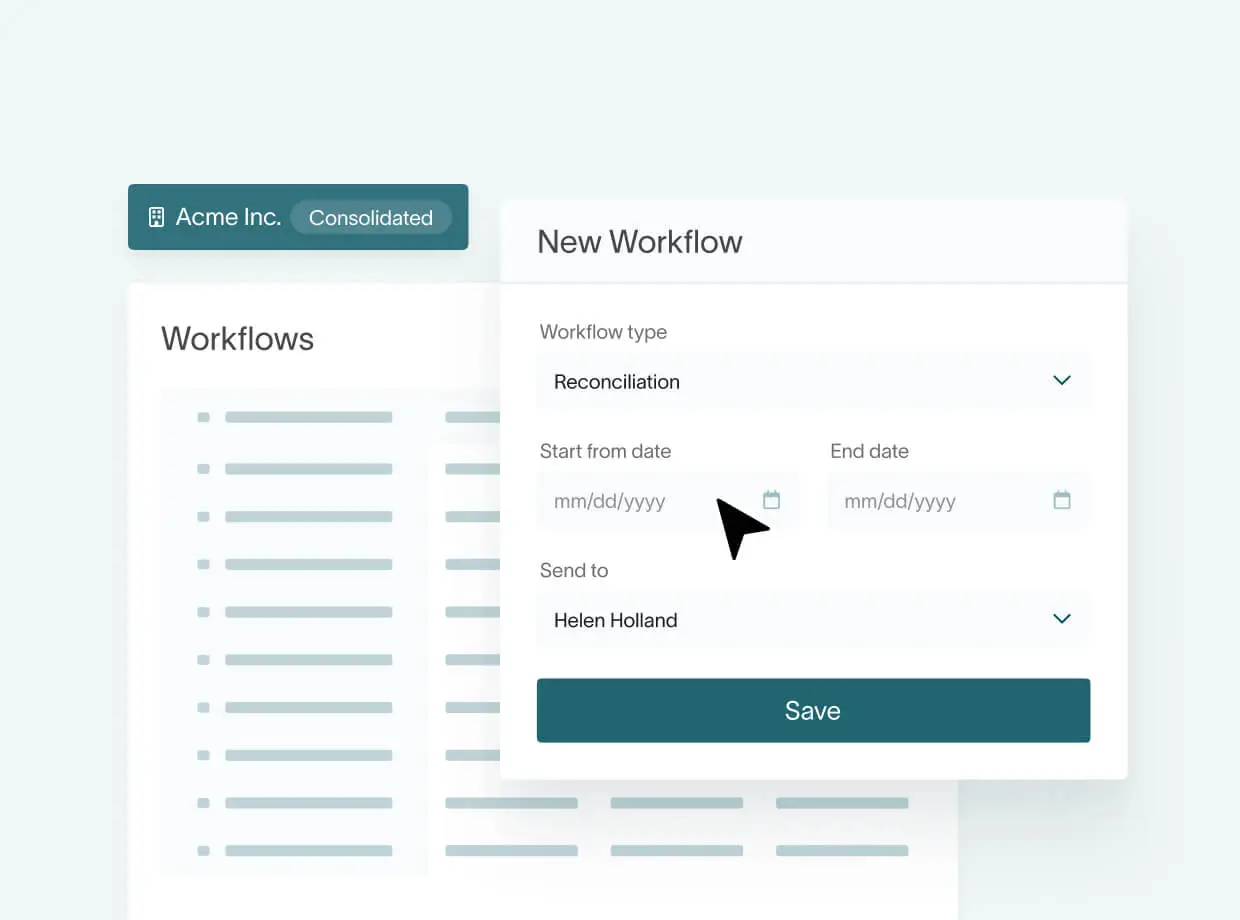Click the first gray progress bar in a workflow row

[308, 417]
